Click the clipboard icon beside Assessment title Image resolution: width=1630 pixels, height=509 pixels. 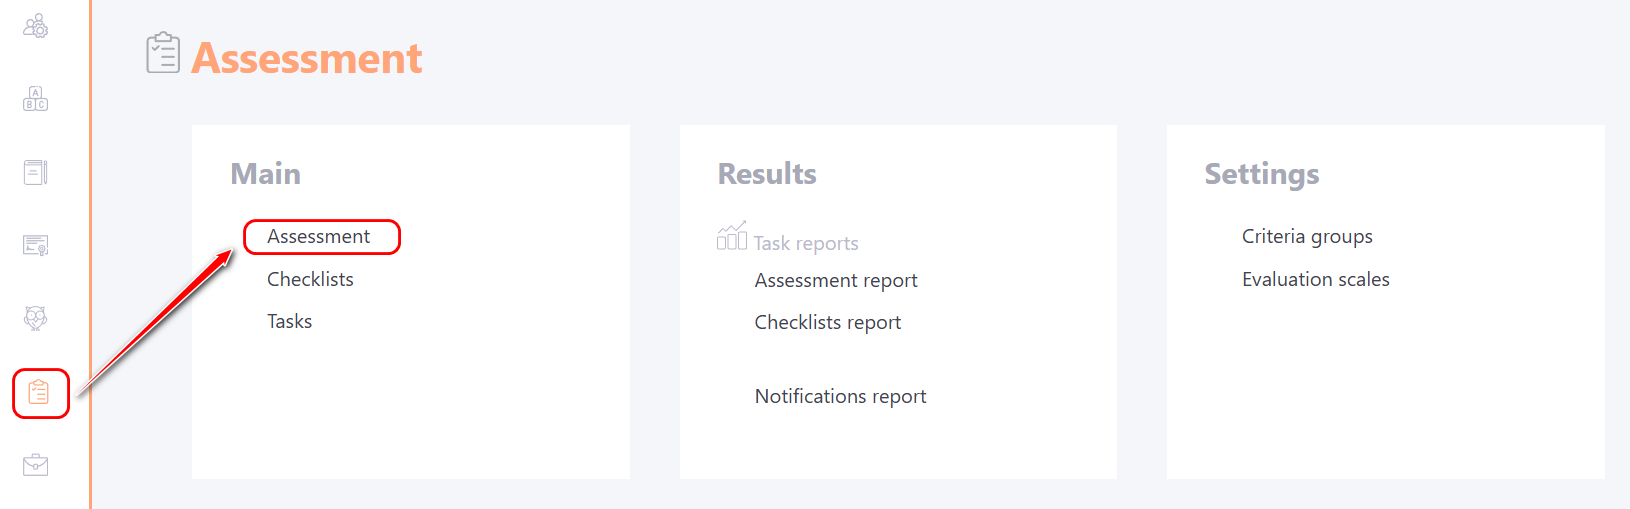163,53
